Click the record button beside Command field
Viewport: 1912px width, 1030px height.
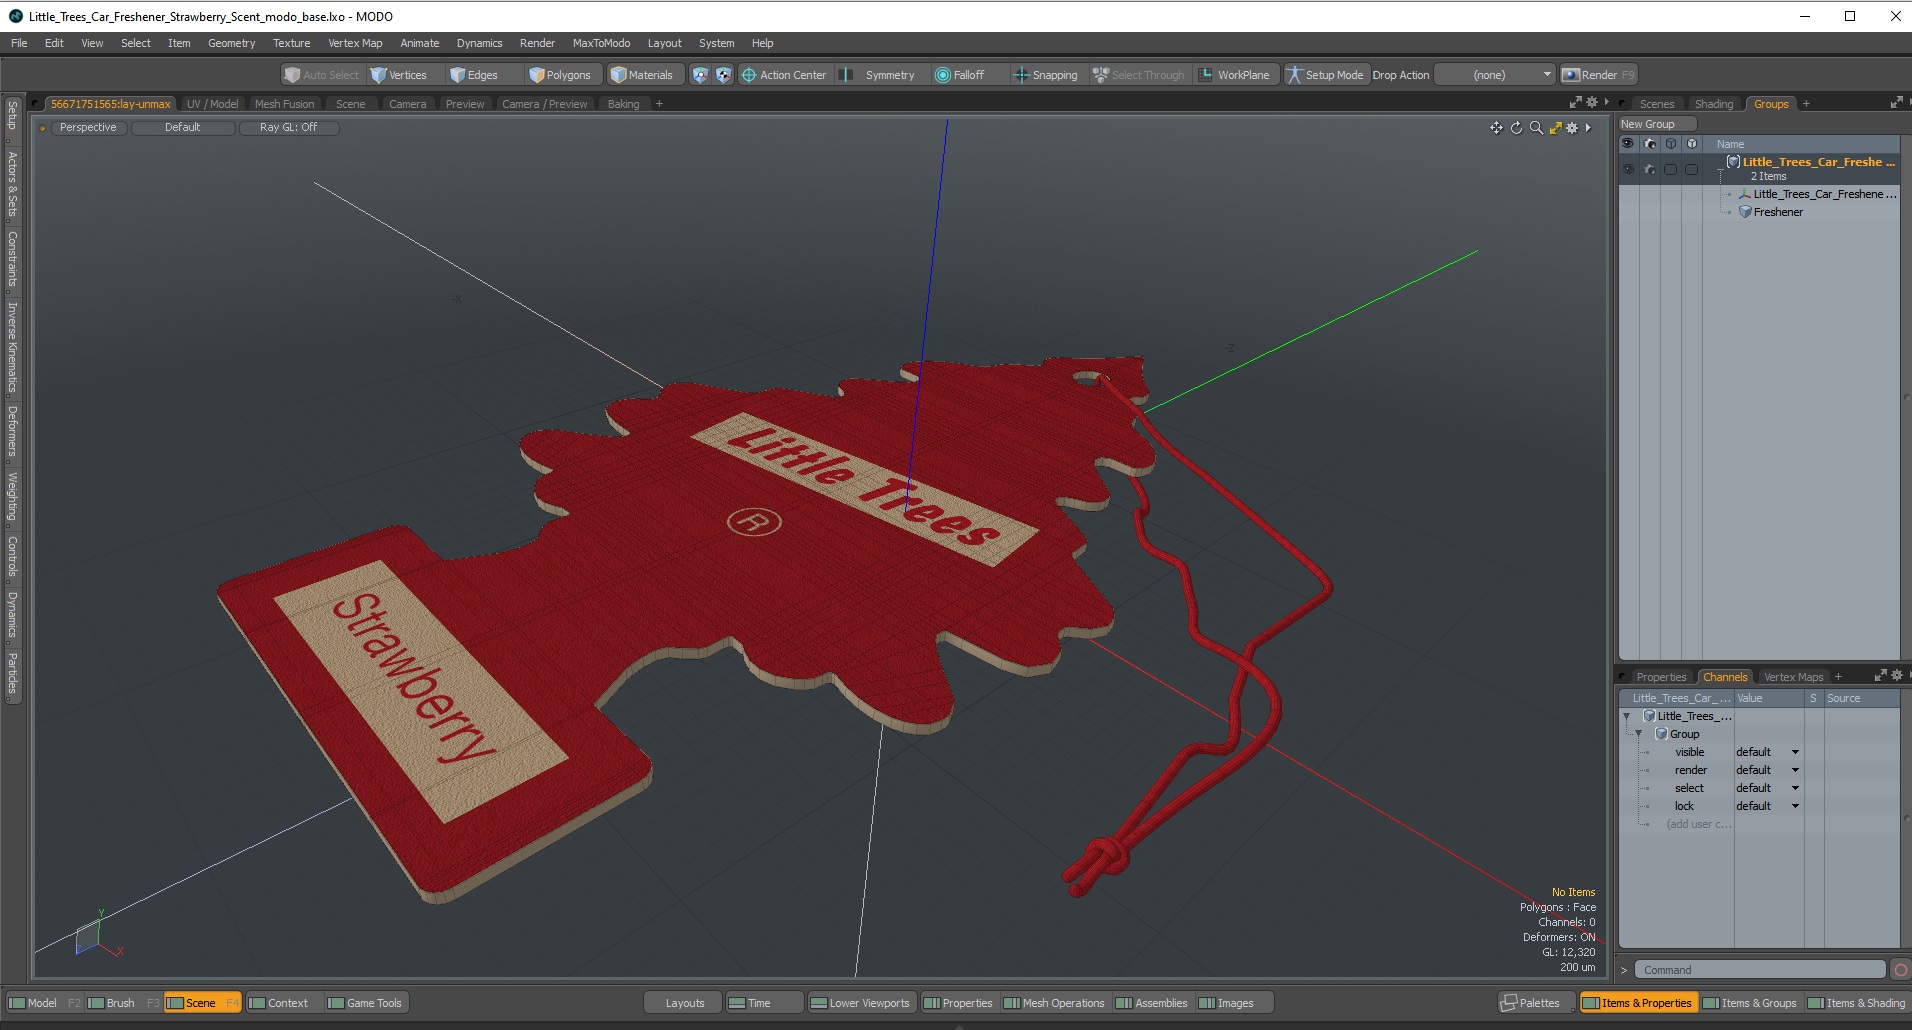1901,970
